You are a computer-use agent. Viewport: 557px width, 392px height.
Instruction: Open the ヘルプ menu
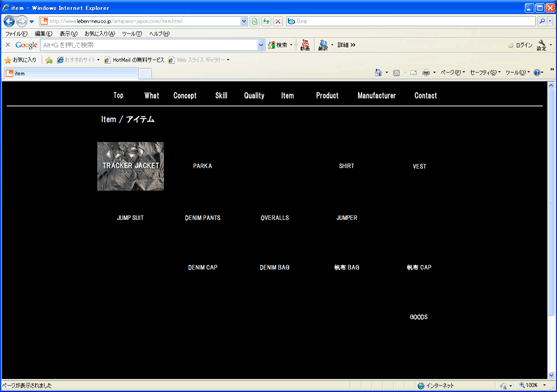point(159,34)
